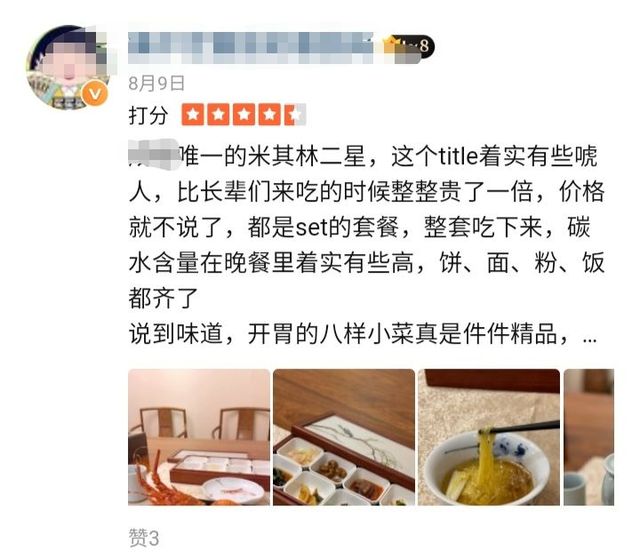Tap the Lv8 level badge
The image size is (640, 558).
pyautogui.click(x=408, y=46)
